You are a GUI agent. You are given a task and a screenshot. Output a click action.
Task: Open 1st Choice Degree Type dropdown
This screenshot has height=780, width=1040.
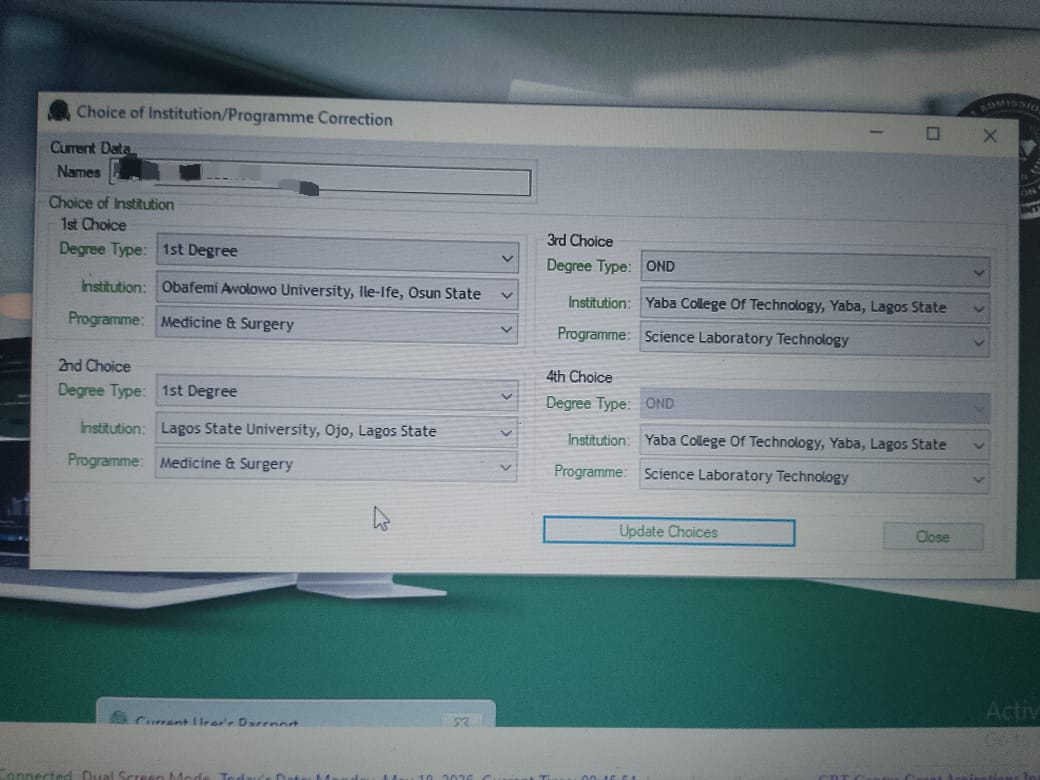click(338, 252)
